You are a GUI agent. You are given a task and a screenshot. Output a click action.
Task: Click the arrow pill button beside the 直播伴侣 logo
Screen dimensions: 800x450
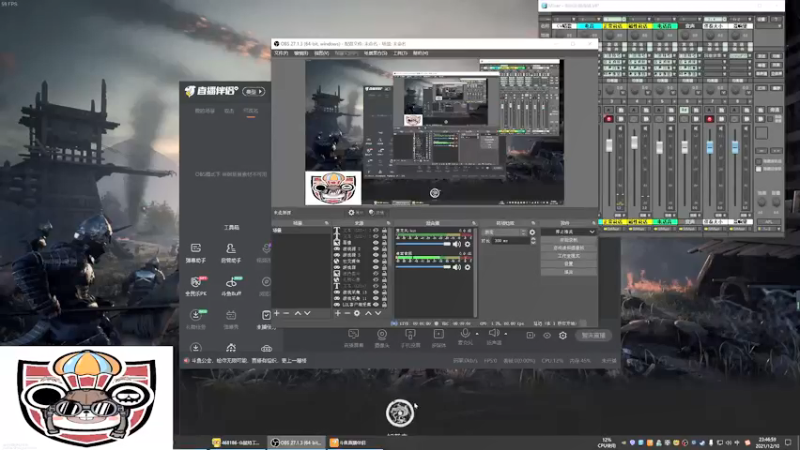tap(254, 92)
